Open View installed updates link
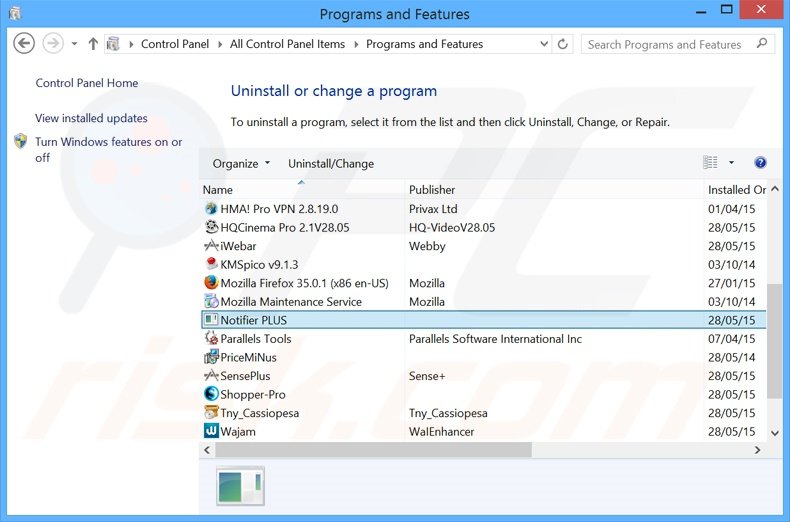The image size is (790, 522). pos(91,118)
